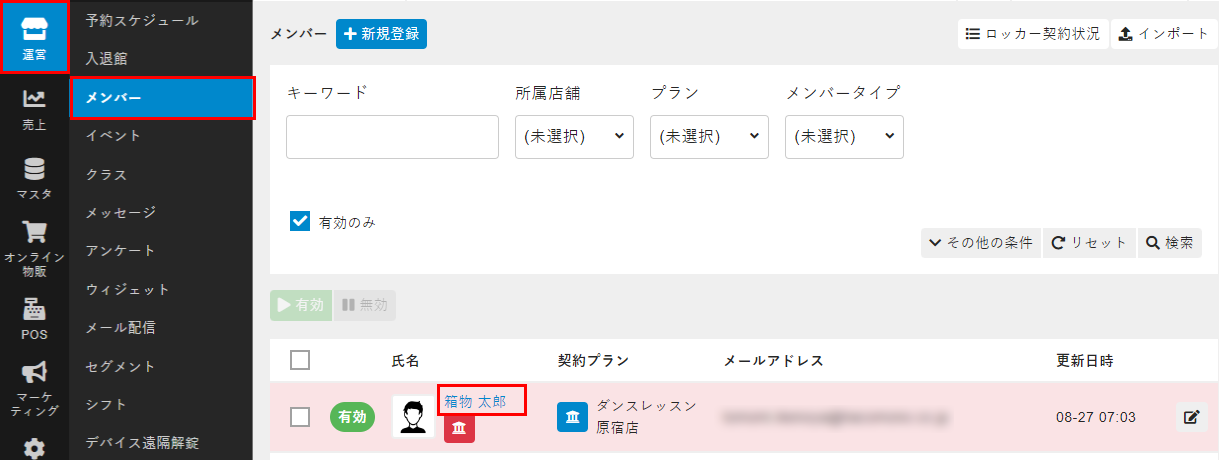Click the マスタ database icon
The width and height of the screenshot is (1219, 460).
pyautogui.click(x=34, y=168)
